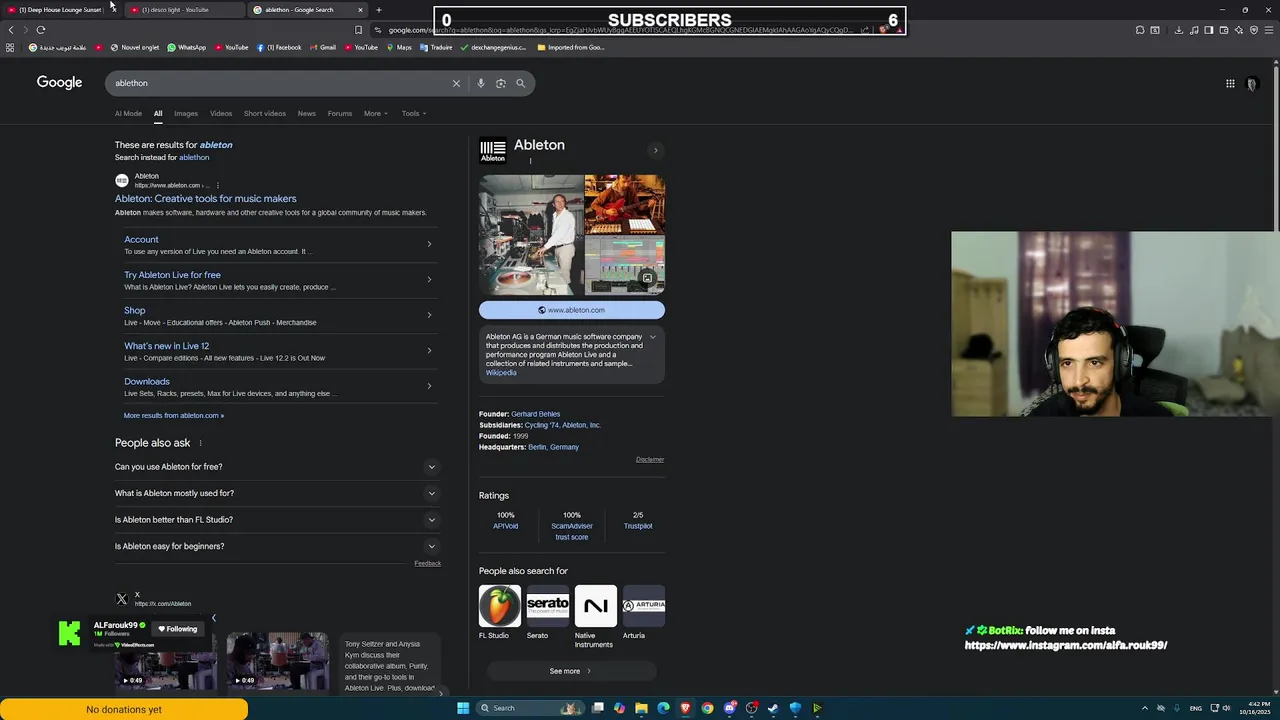1280x720 pixels.
Task: Click the Google logo
Action: coord(59,83)
